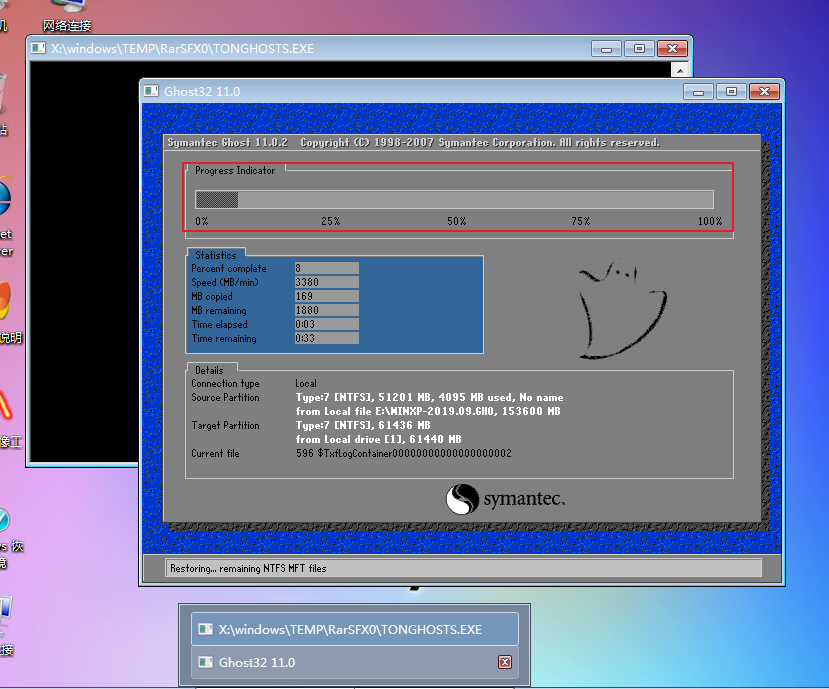Image resolution: width=829 pixels, height=689 pixels.
Task: Click the 50% progress marker label
Action: click(457, 221)
